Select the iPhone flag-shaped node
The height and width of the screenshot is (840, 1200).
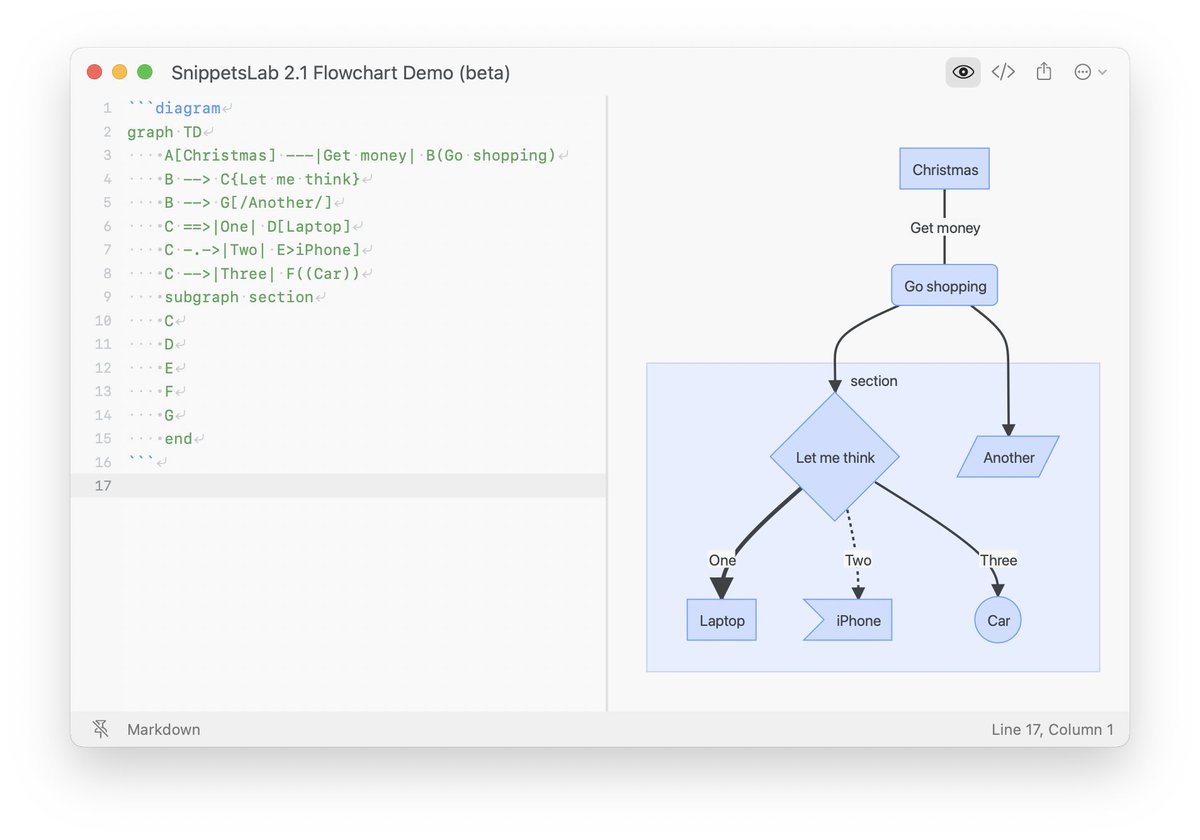pos(848,620)
